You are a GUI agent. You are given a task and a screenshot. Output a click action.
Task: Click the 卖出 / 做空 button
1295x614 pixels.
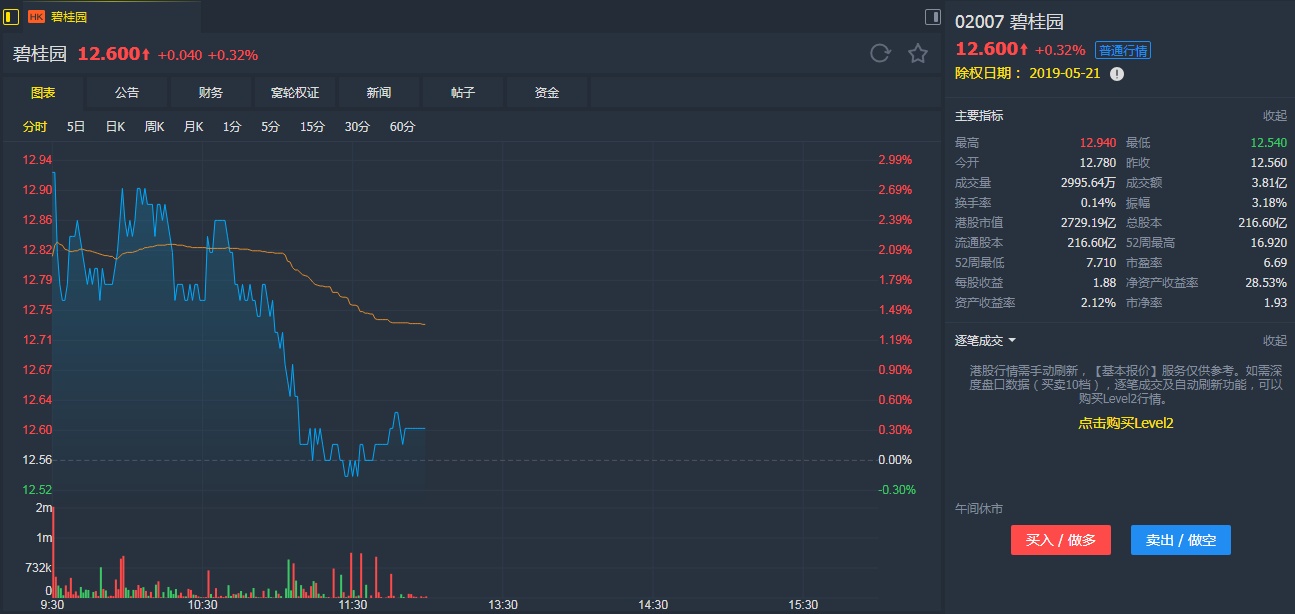click(1181, 540)
